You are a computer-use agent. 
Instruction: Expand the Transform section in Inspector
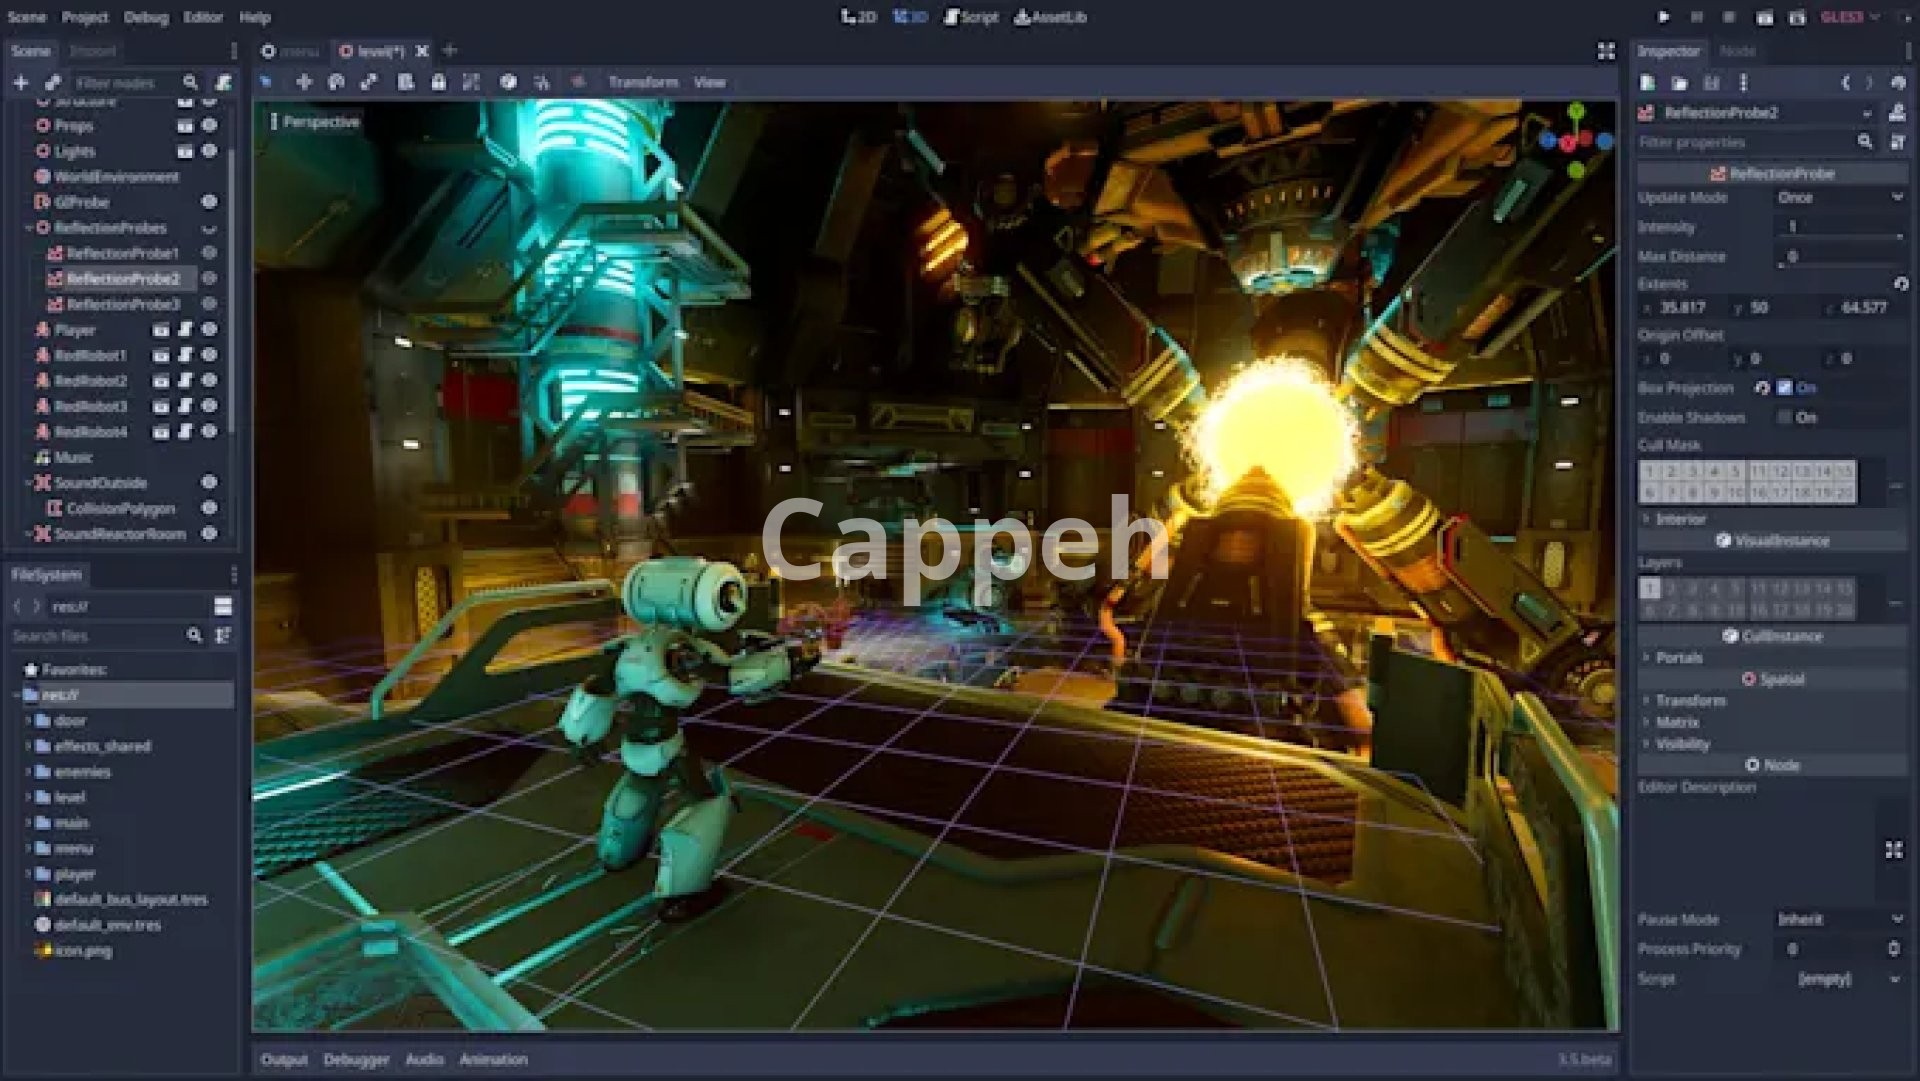[1690, 701]
